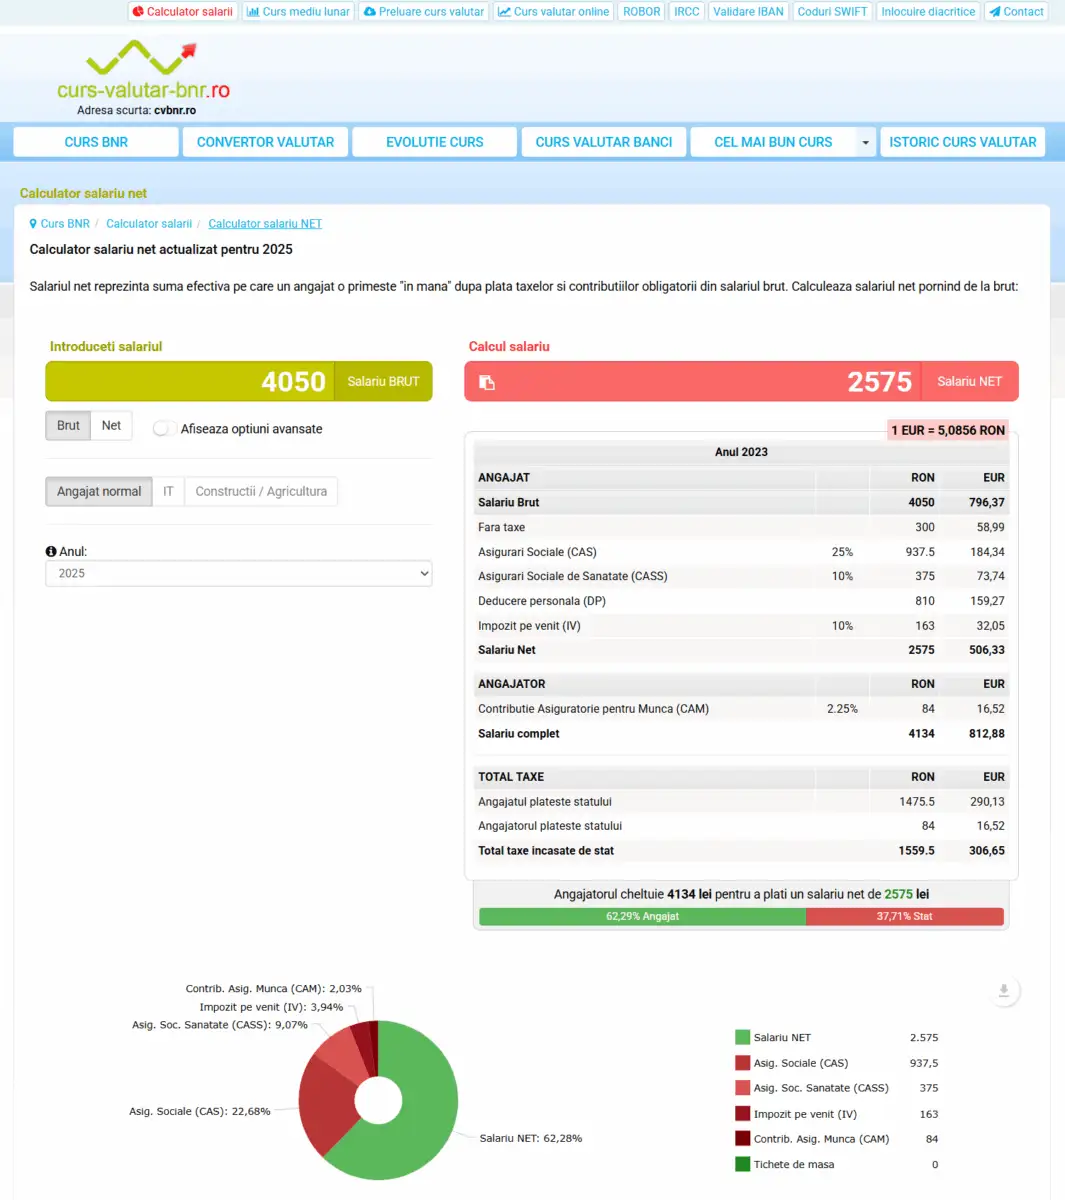This screenshot has width=1065, height=1200.
Task: Open the Contact link
Action: 1016,12
